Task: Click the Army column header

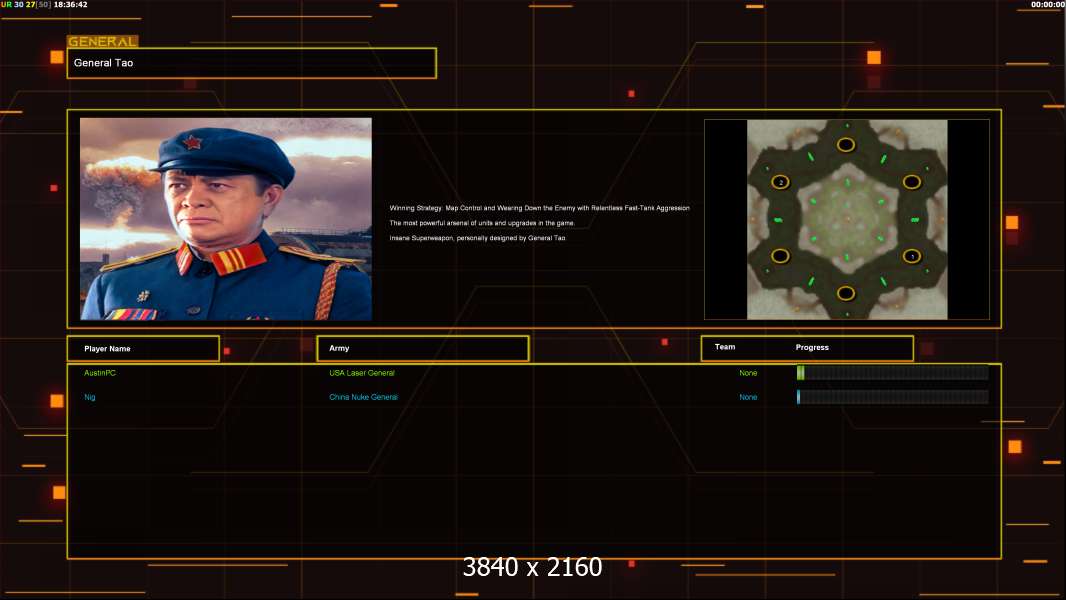Action: [x=423, y=348]
